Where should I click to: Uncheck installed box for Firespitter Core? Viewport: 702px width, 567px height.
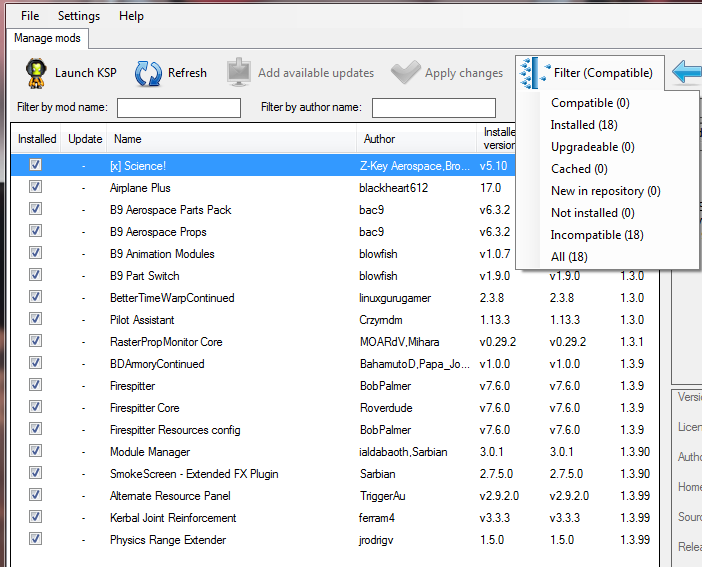pyautogui.click(x=35, y=407)
